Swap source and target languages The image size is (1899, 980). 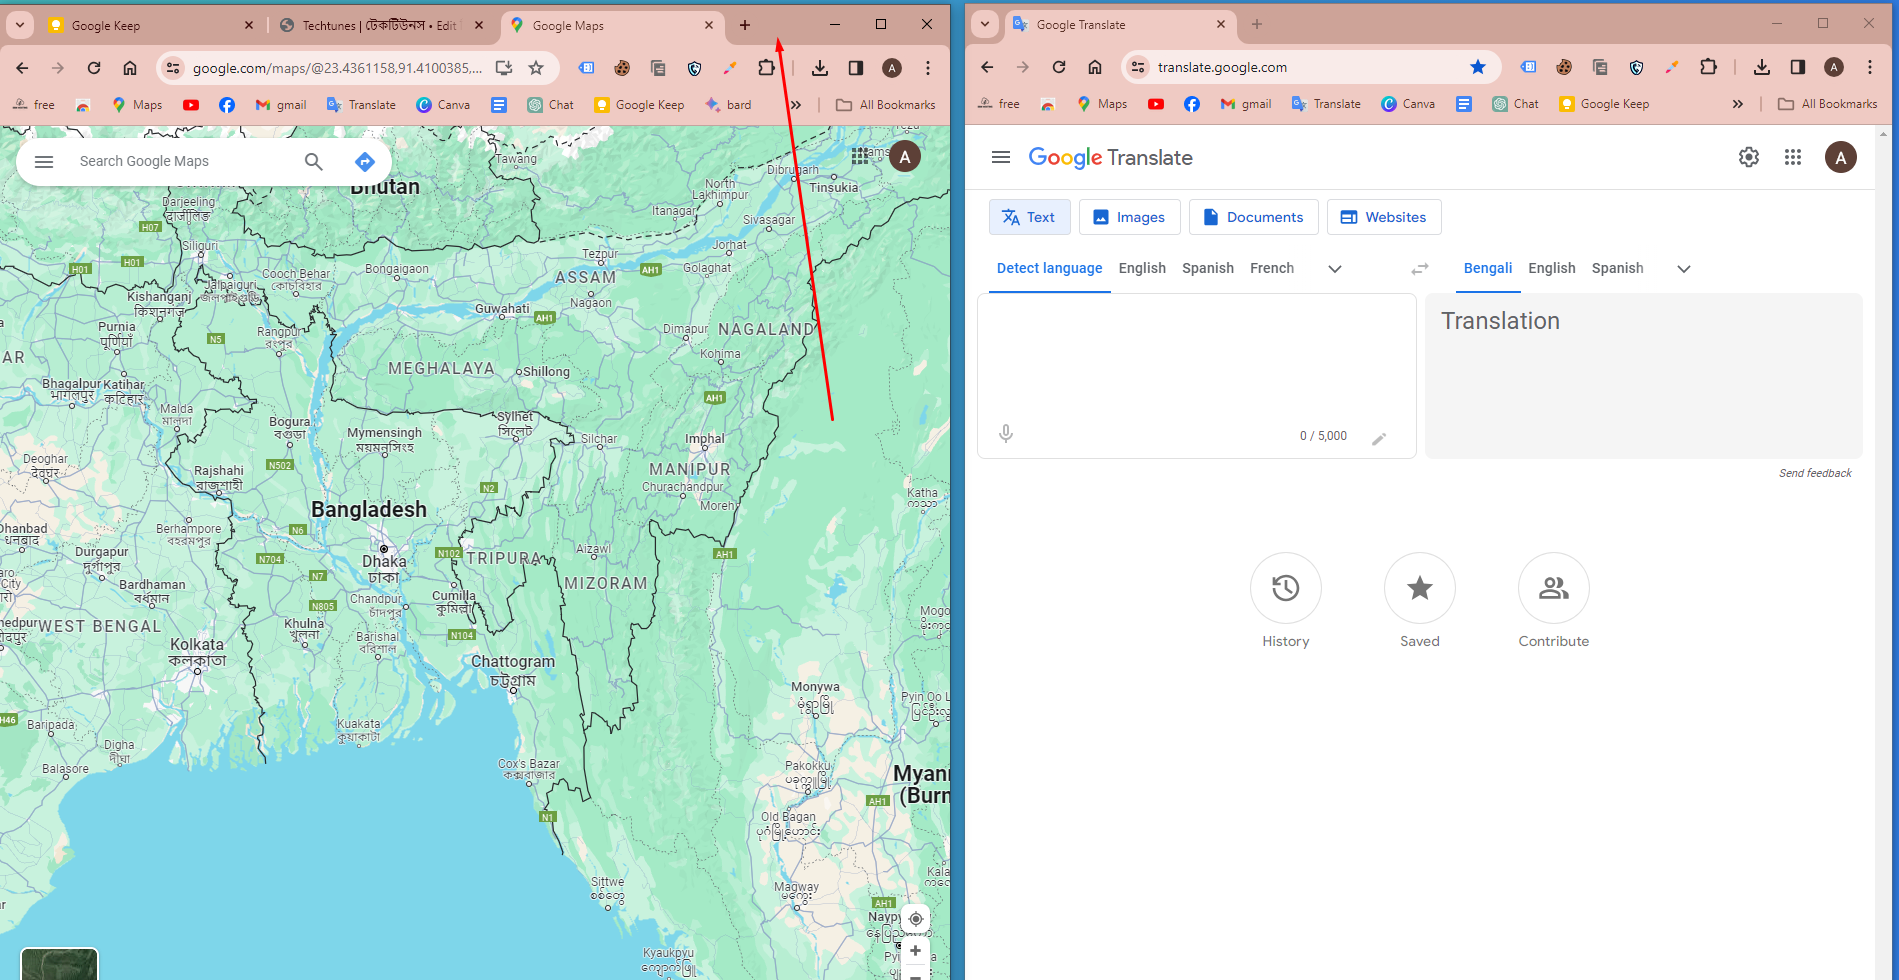pos(1420,268)
